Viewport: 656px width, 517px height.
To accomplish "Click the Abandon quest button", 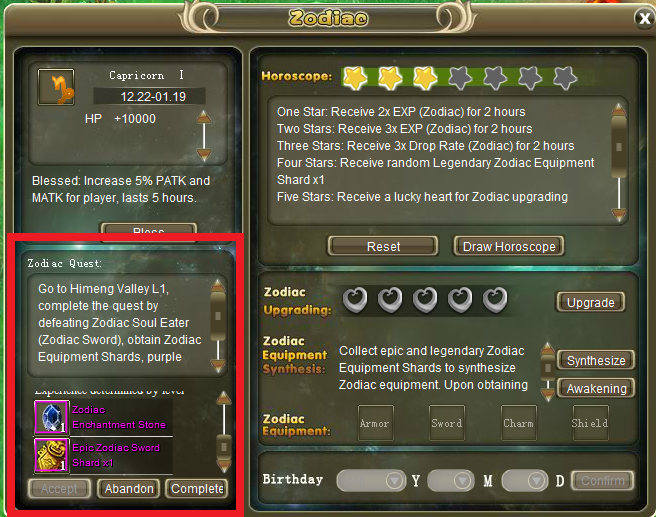I will [x=128, y=489].
